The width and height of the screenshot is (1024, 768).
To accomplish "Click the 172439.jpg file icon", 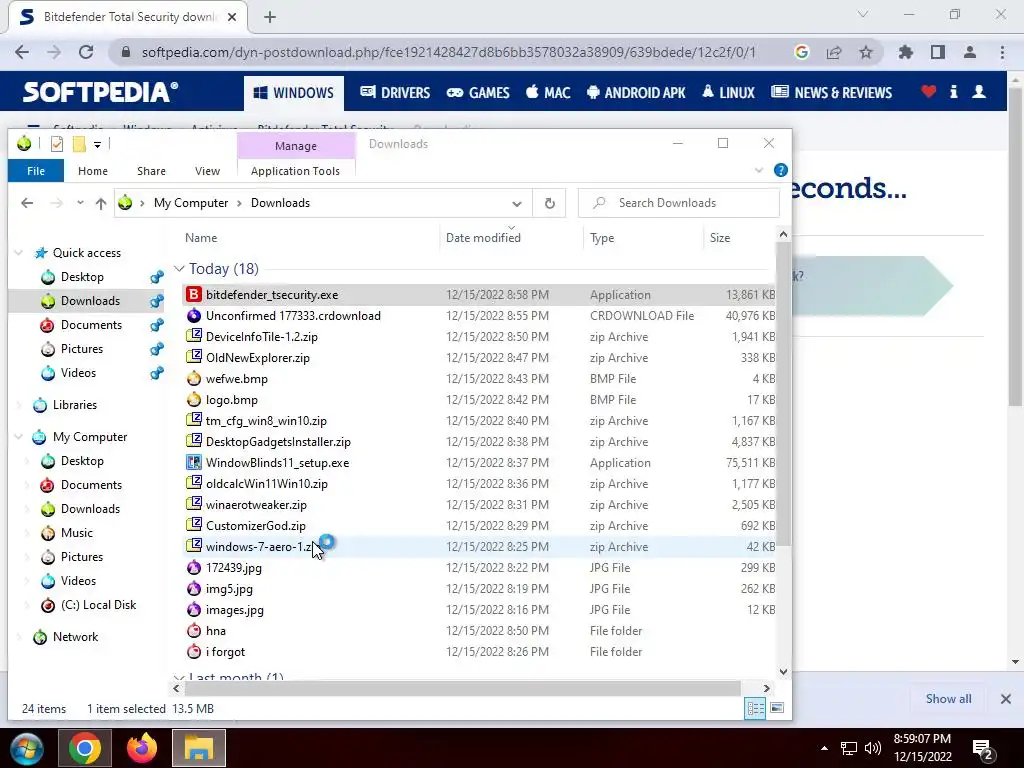I will pos(193,568).
